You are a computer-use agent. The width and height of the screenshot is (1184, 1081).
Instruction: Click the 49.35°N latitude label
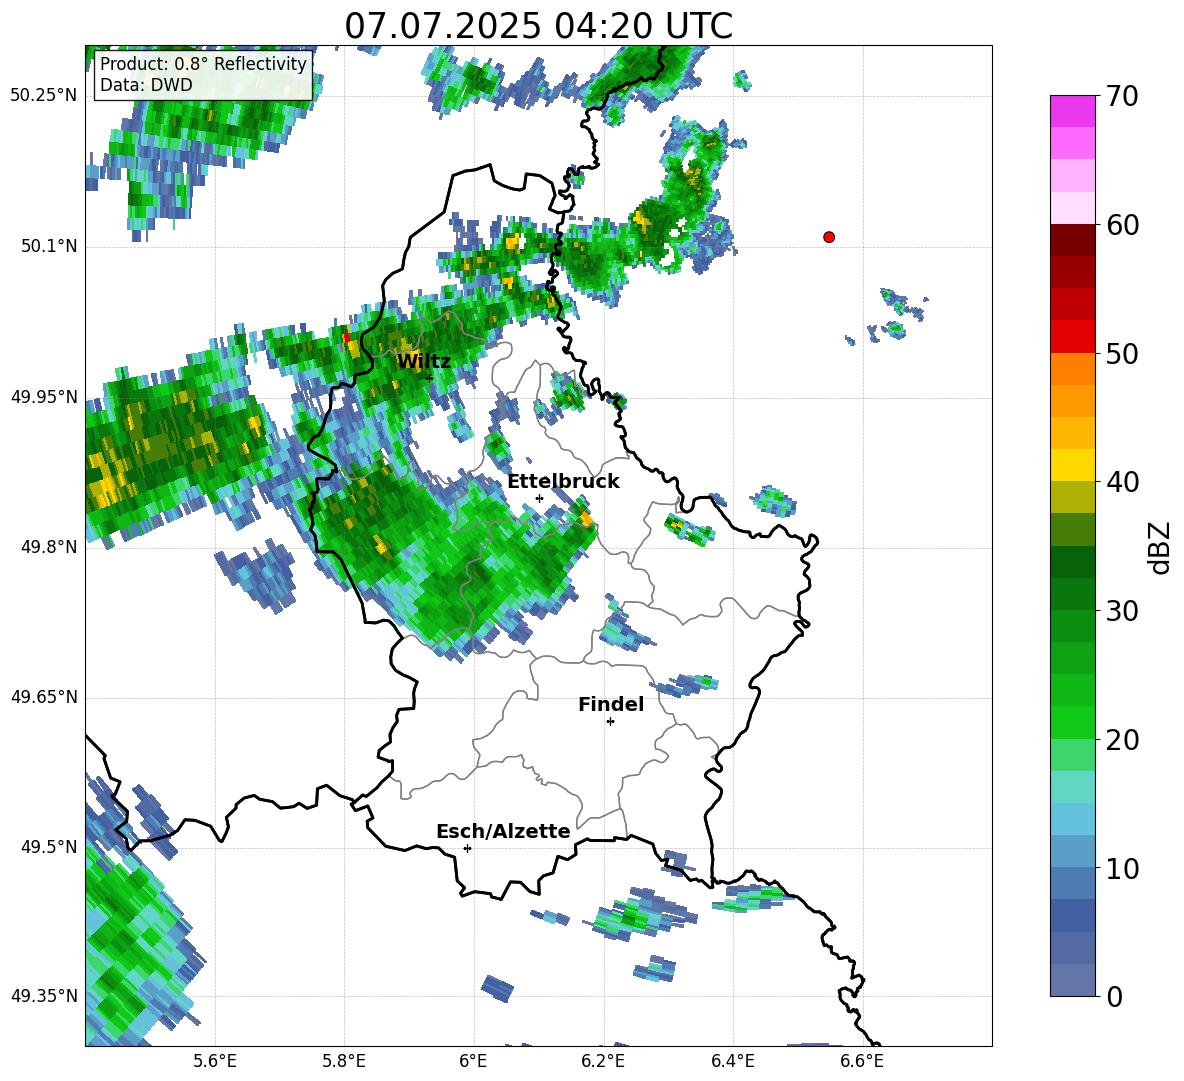[x=44, y=996]
